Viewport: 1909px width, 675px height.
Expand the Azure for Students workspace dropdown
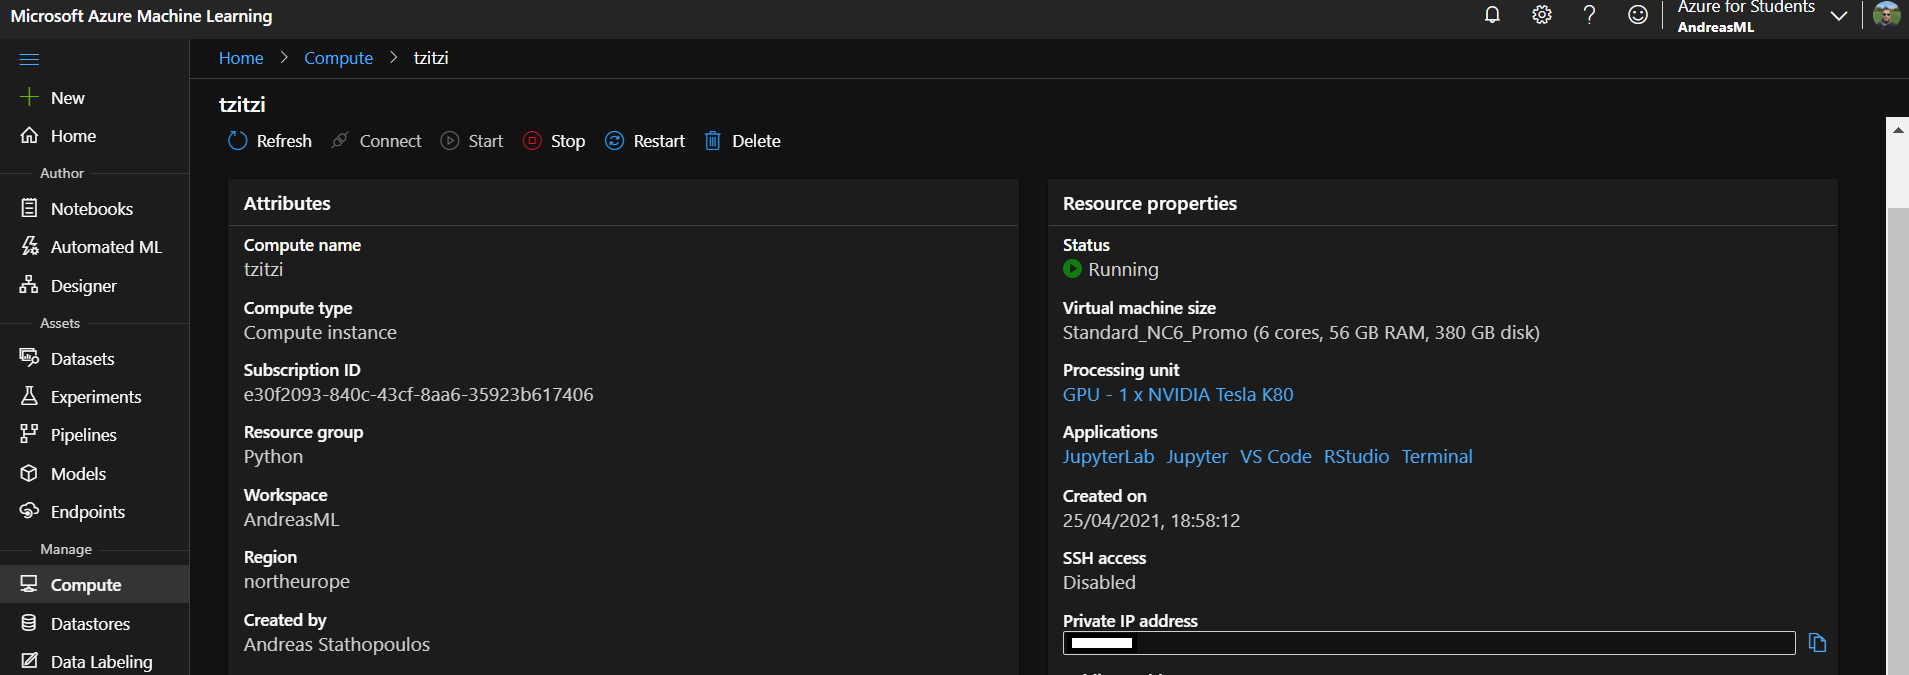point(1838,16)
